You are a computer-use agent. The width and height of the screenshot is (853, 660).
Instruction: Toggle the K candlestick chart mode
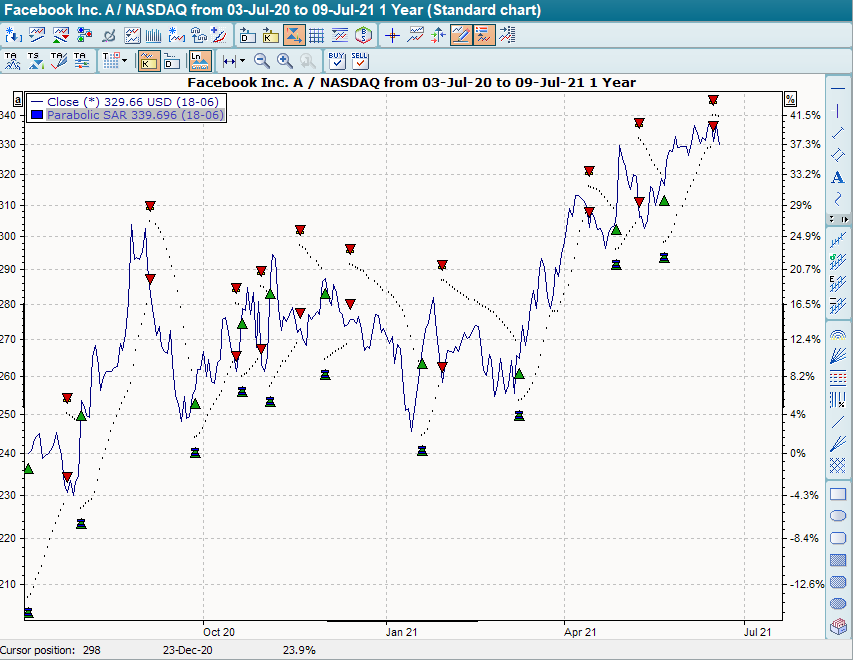(x=148, y=61)
